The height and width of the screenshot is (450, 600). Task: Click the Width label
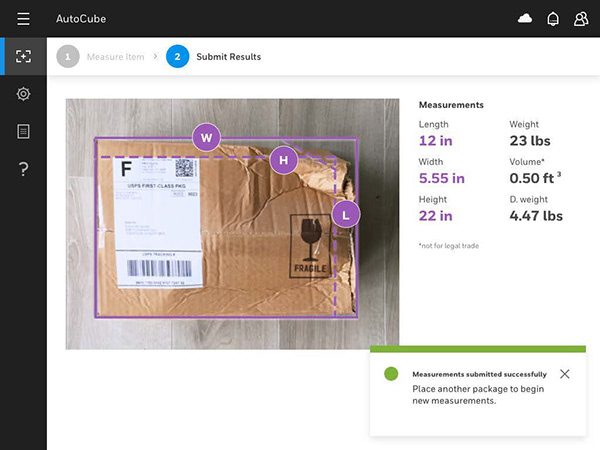[x=431, y=162]
